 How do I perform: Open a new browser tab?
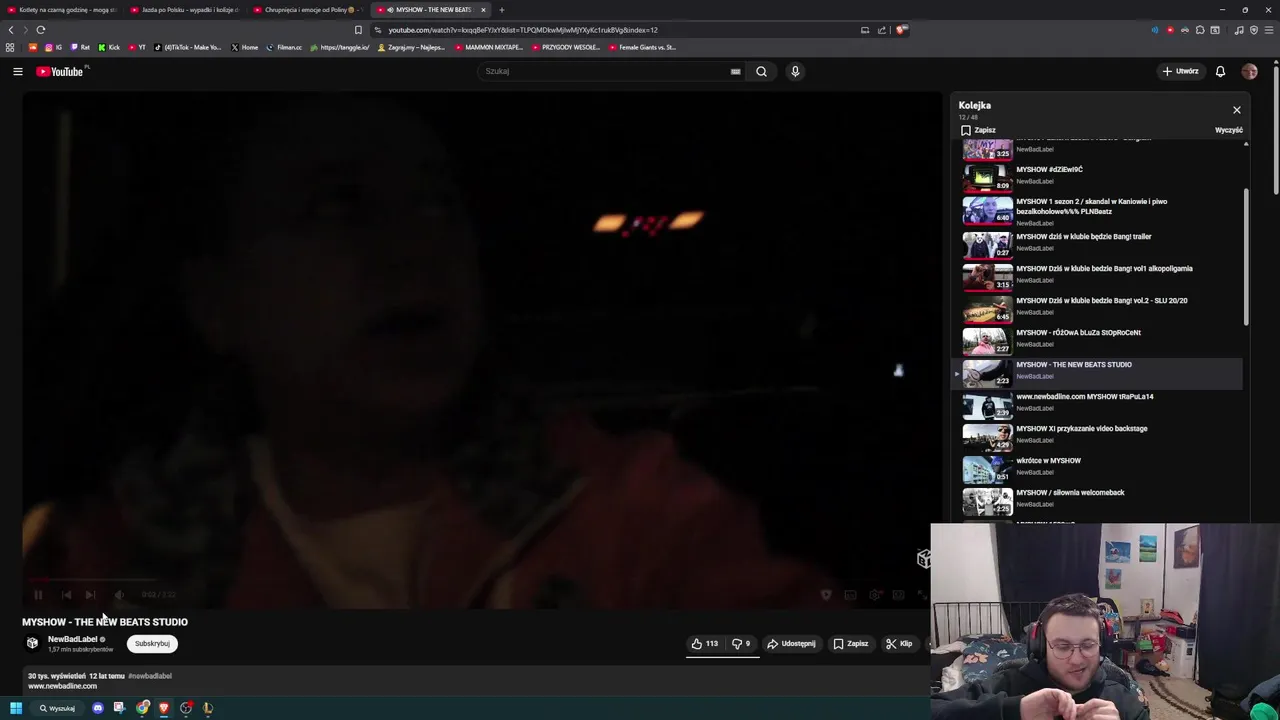coord(502,10)
